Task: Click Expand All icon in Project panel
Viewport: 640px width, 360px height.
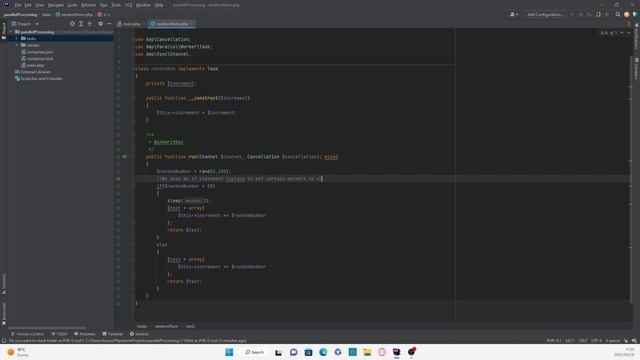Action: [x=81, y=24]
